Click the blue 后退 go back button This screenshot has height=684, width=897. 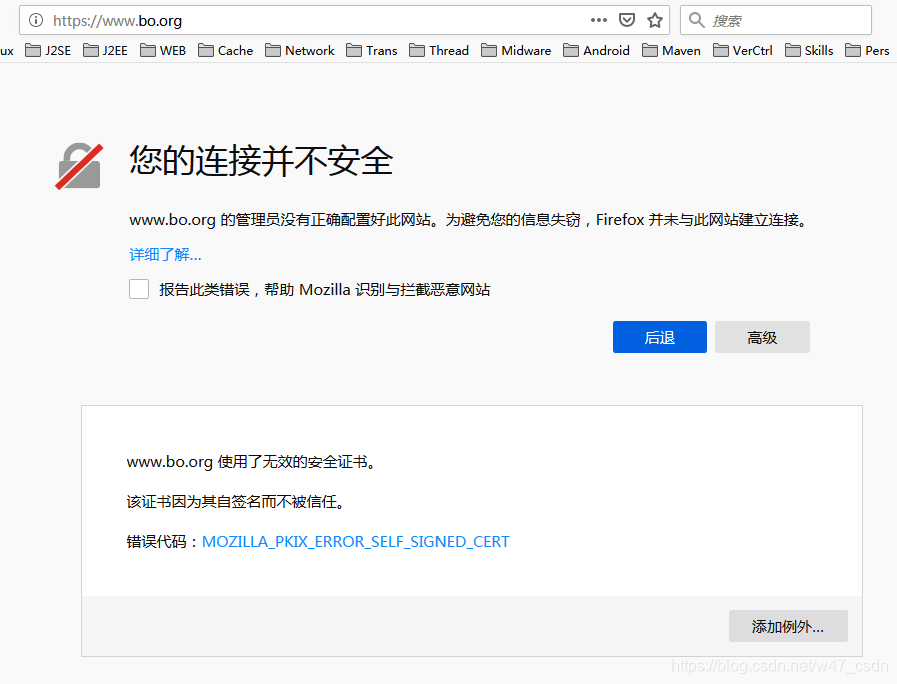(x=660, y=337)
